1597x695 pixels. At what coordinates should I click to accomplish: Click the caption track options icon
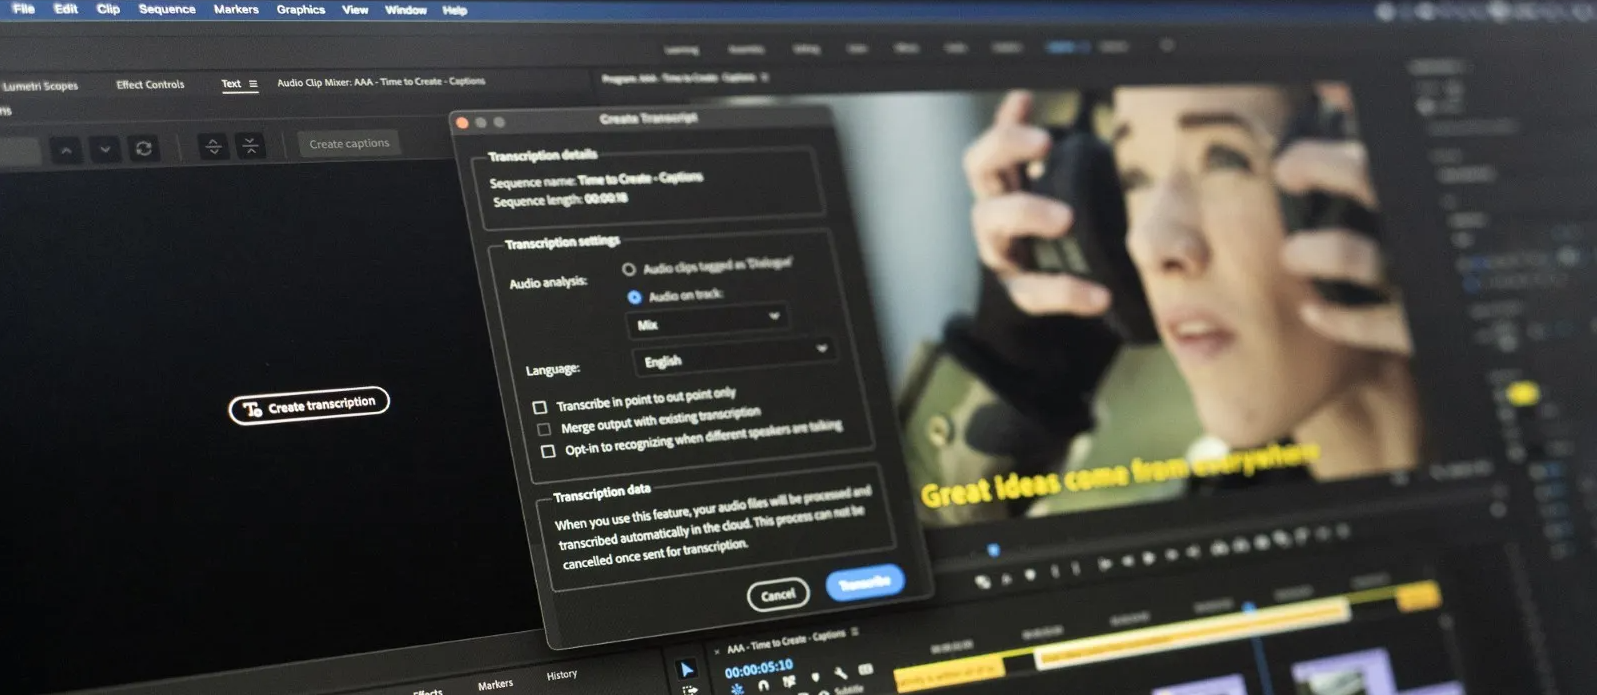[x=865, y=669]
